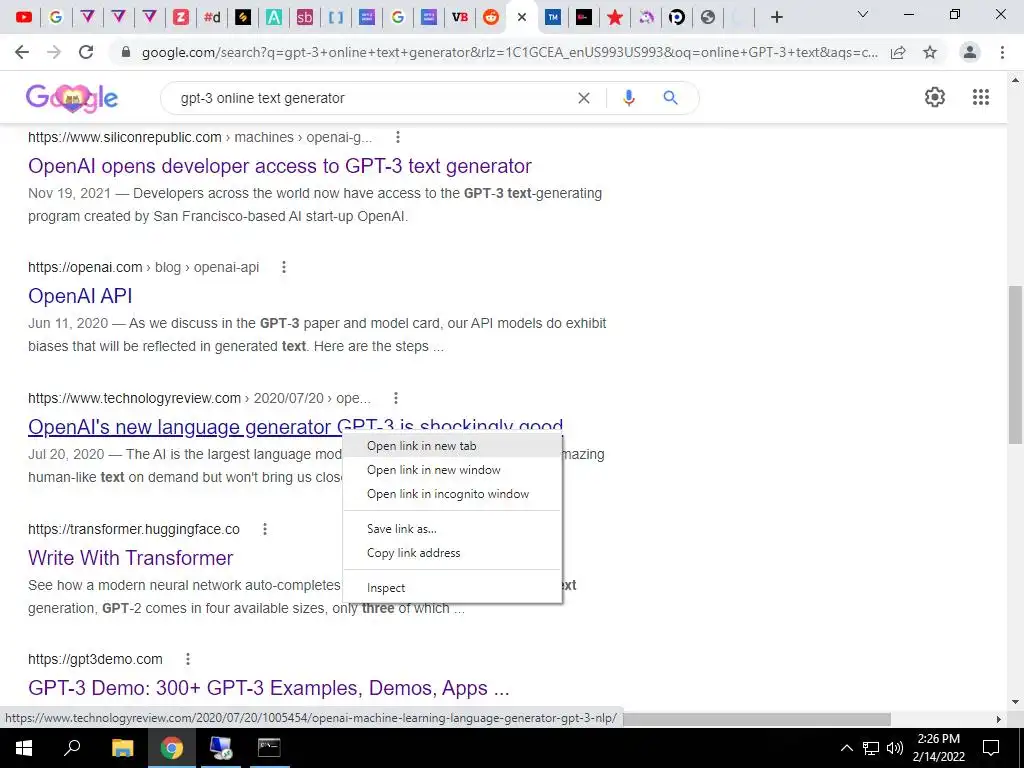The height and width of the screenshot is (768, 1024).
Task: Open the tab with green A icon
Action: click(274, 17)
